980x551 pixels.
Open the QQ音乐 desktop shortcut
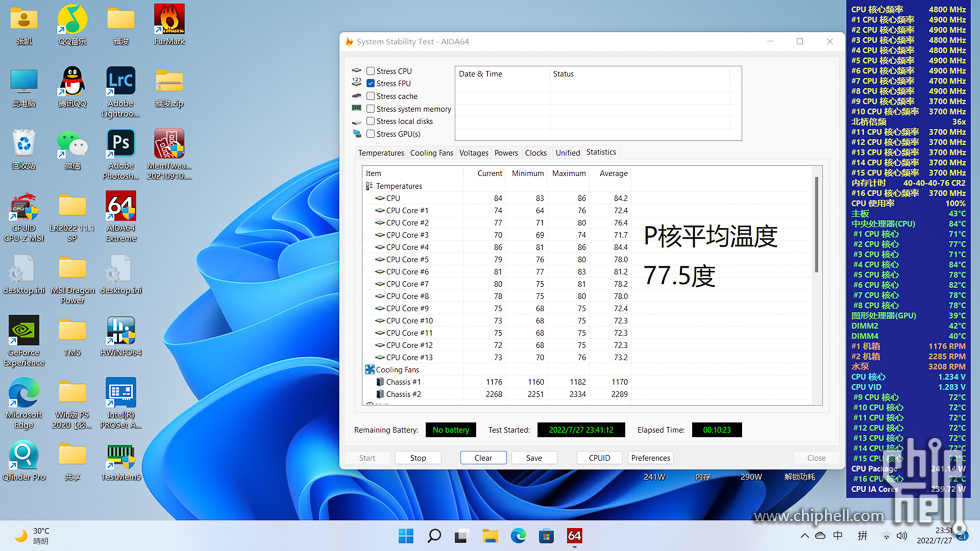click(x=72, y=25)
